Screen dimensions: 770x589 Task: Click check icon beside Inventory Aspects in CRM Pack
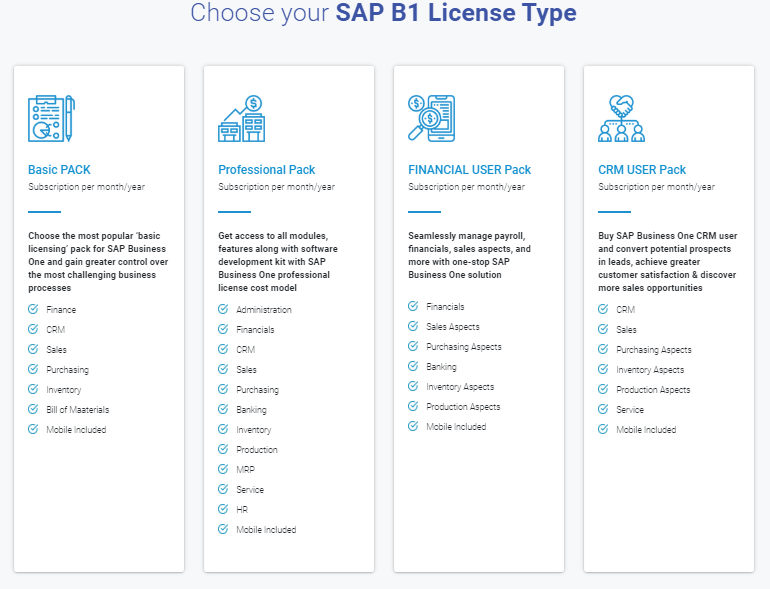pos(603,369)
